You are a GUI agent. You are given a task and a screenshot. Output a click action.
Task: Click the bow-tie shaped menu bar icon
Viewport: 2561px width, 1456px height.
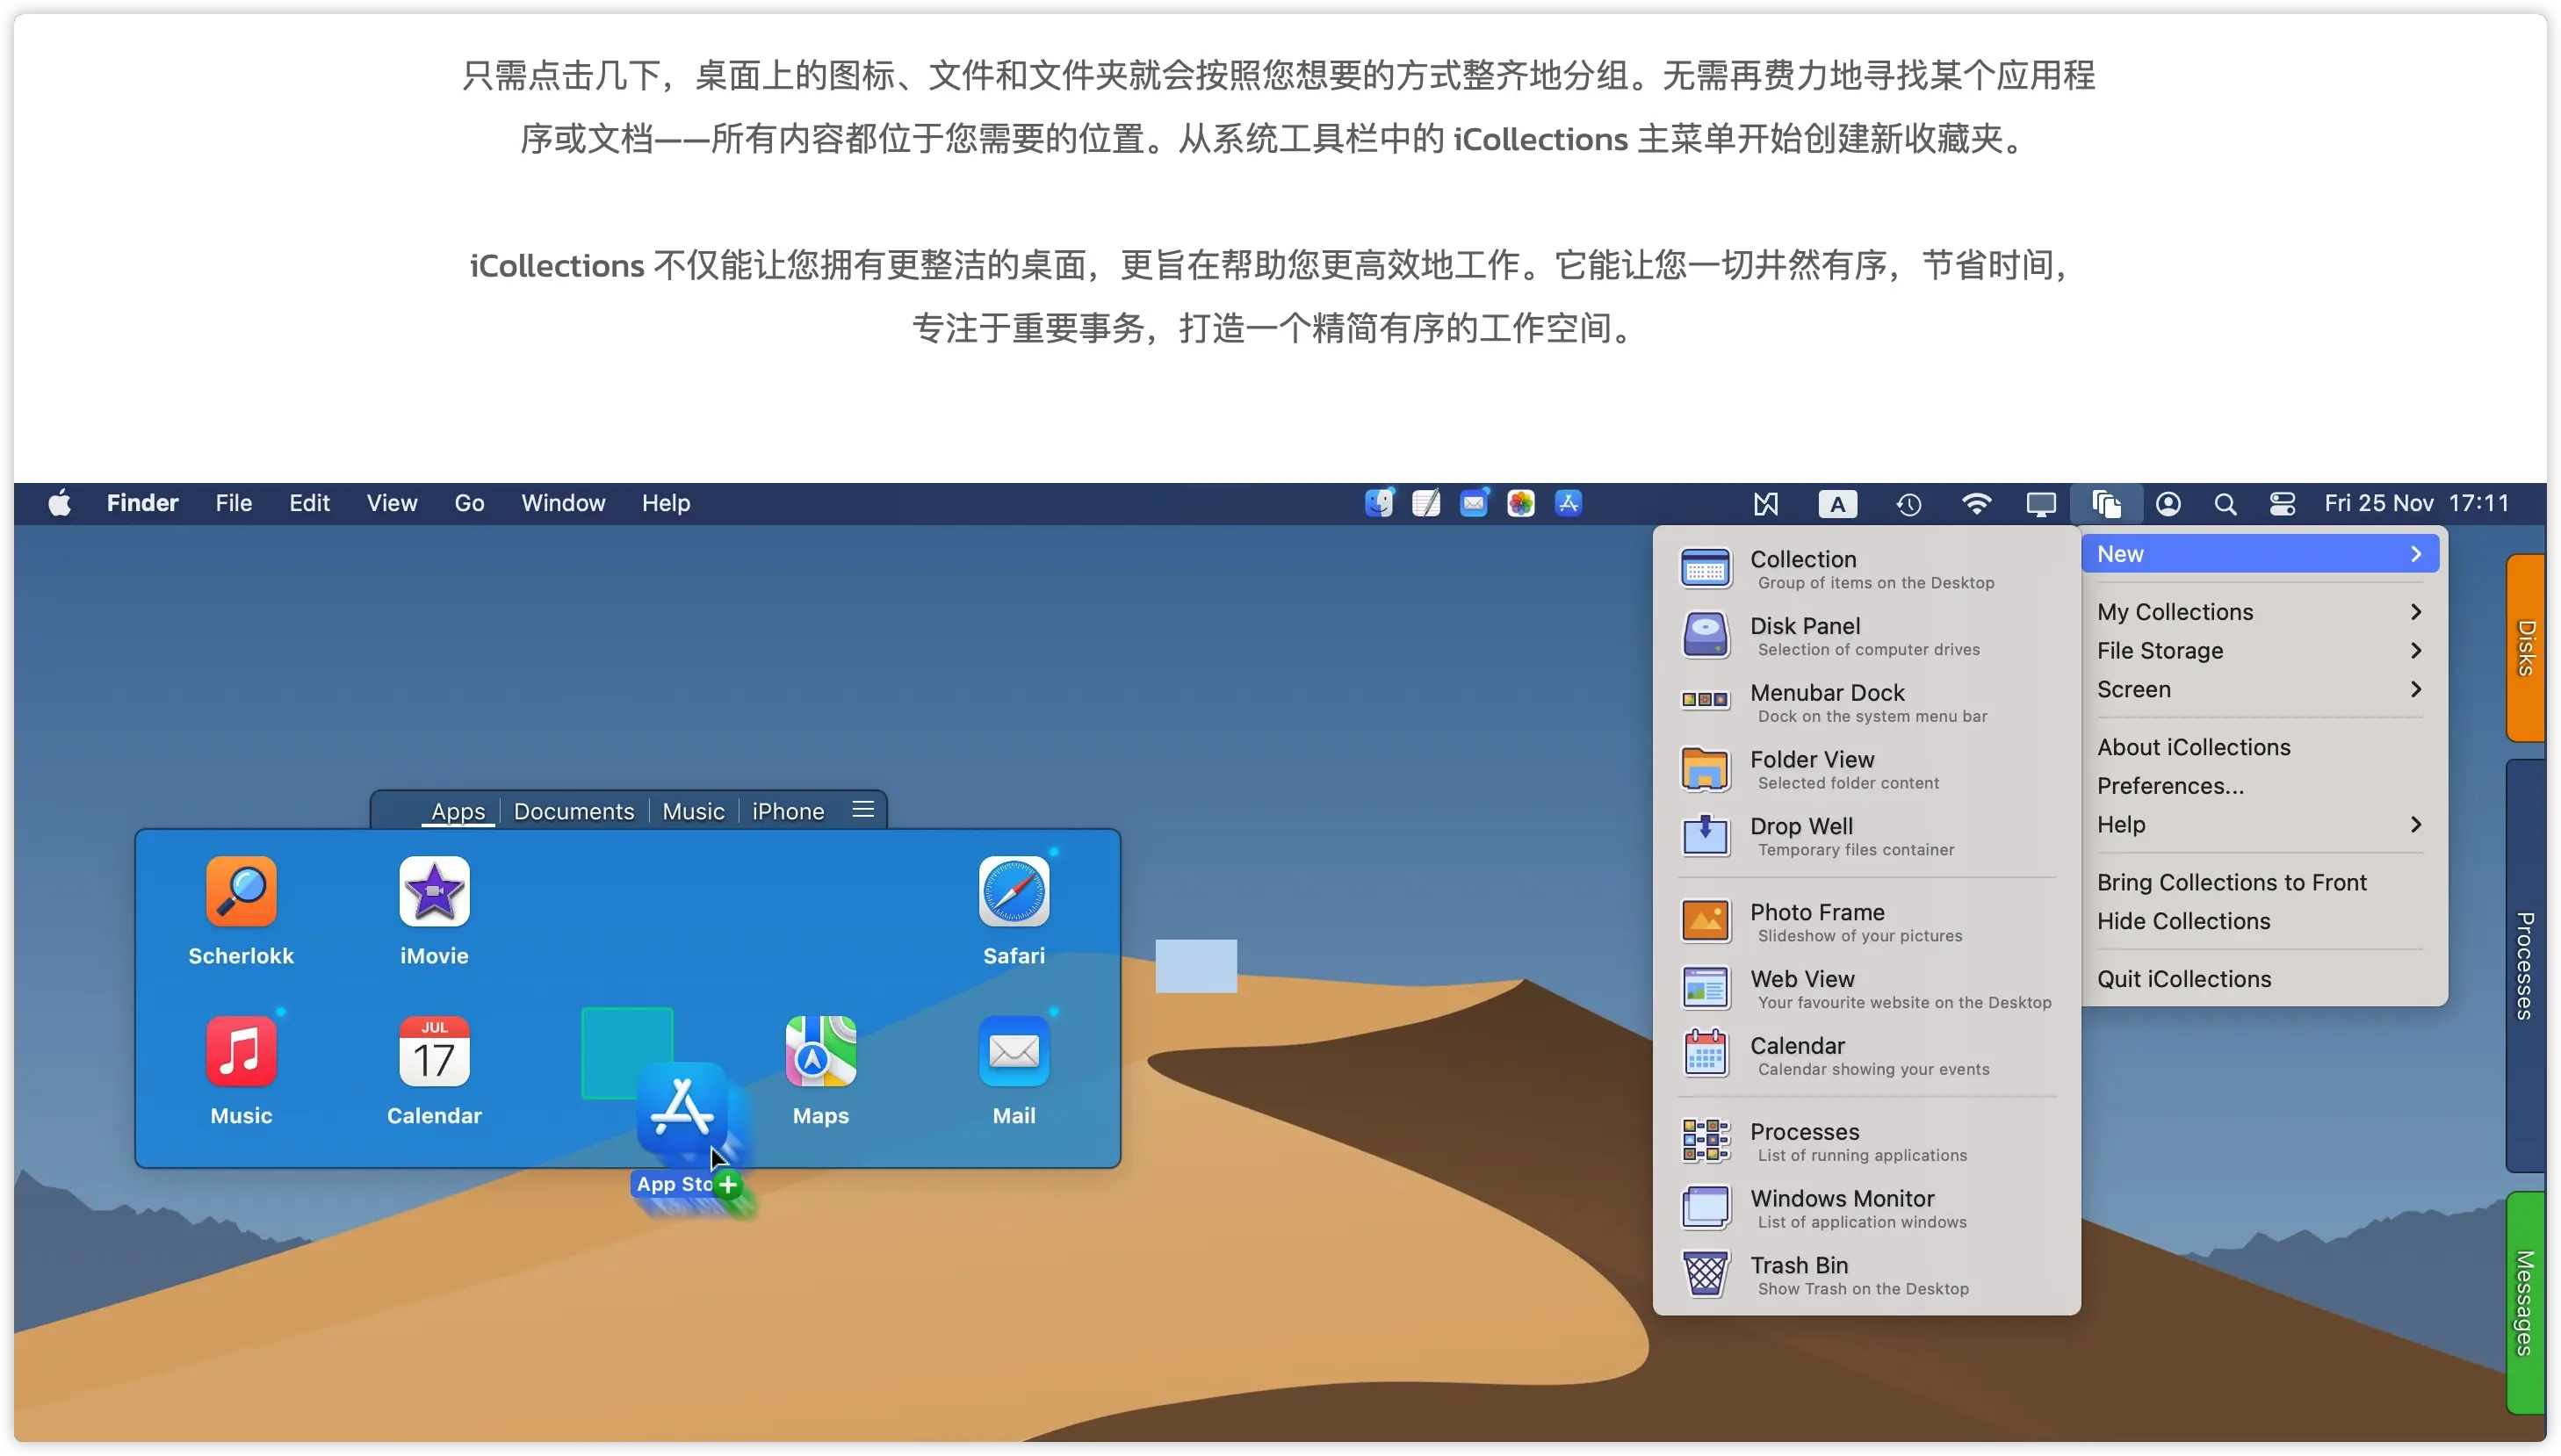(x=1765, y=504)
